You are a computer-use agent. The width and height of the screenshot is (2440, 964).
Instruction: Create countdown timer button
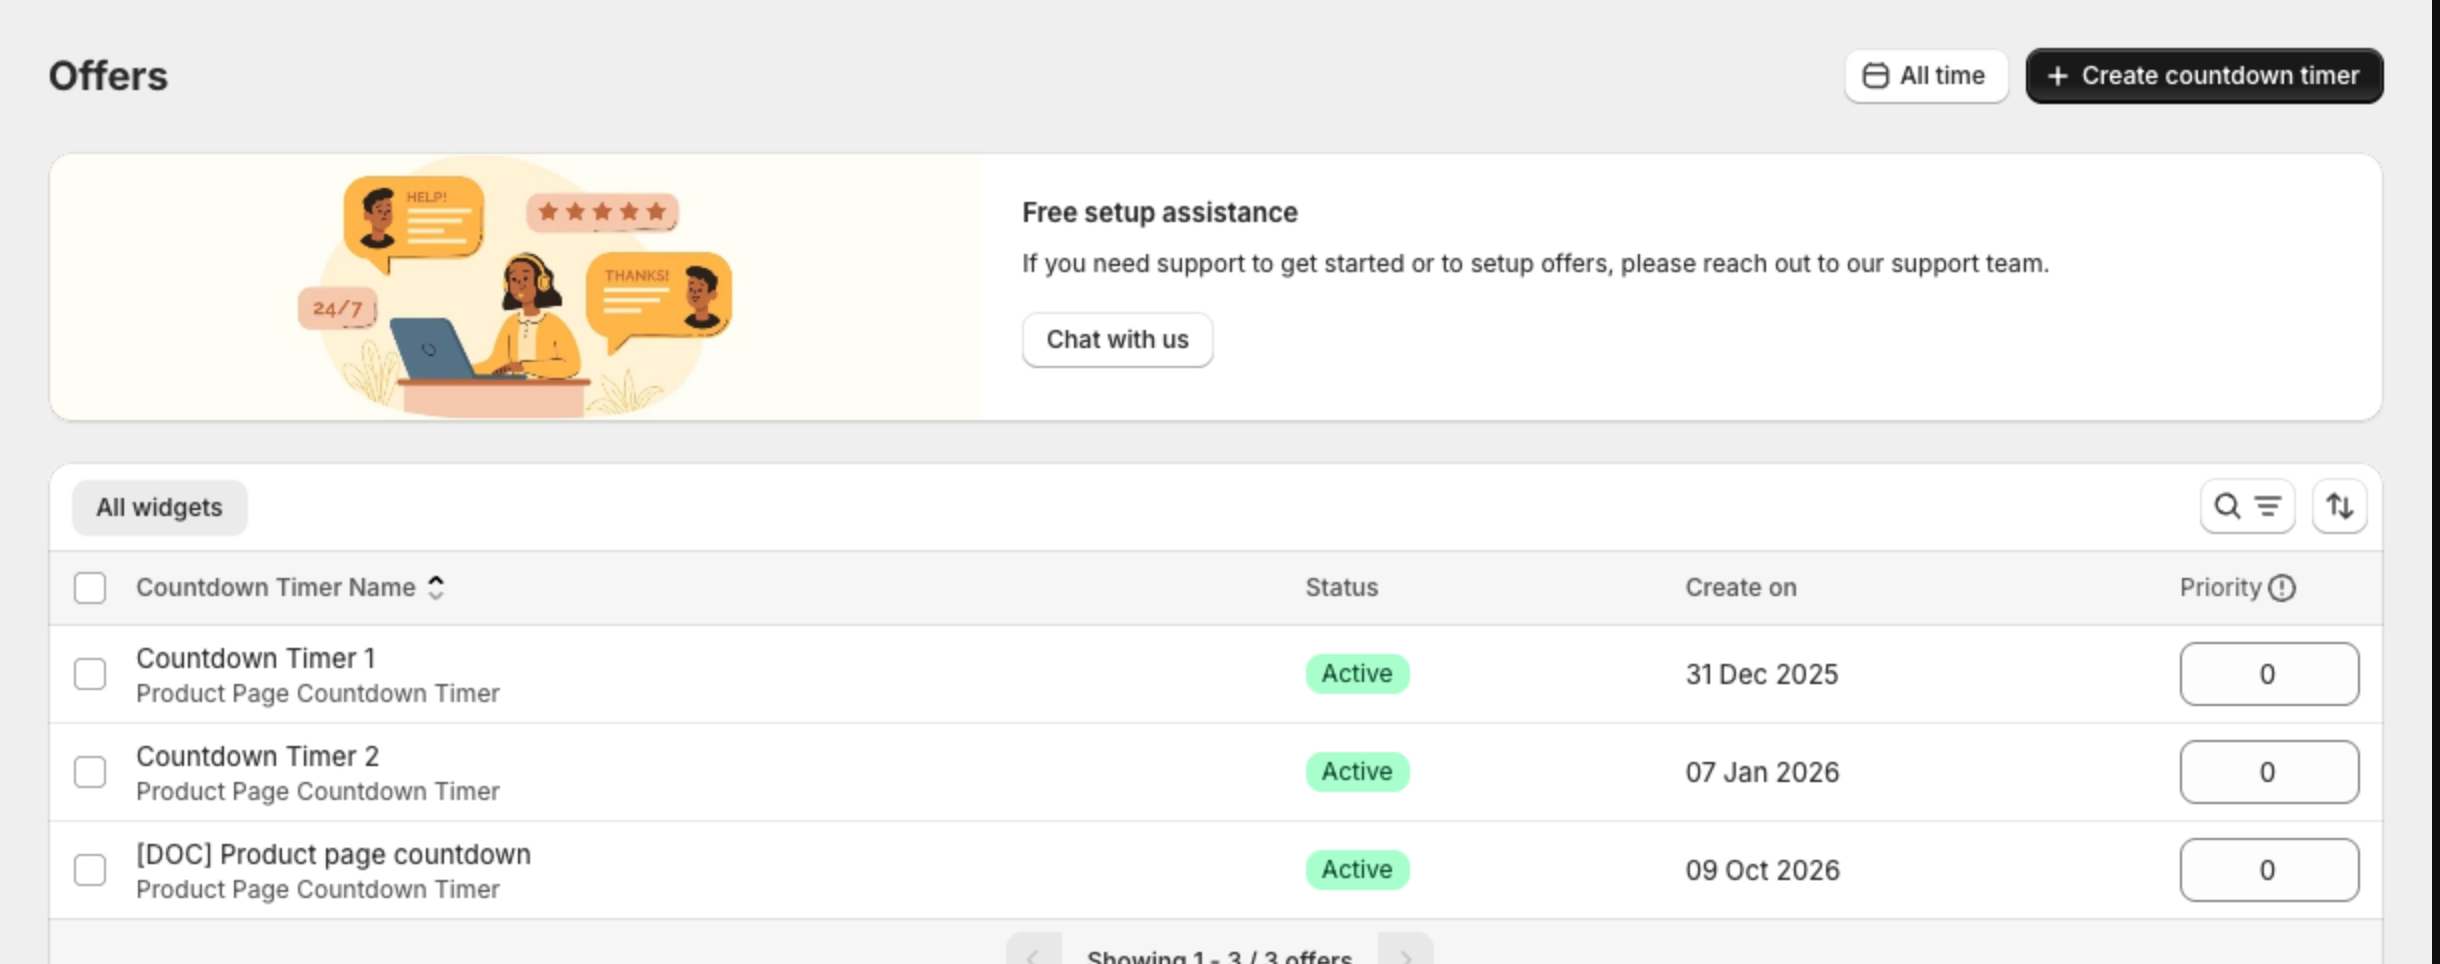click(x=2204, y=76)
